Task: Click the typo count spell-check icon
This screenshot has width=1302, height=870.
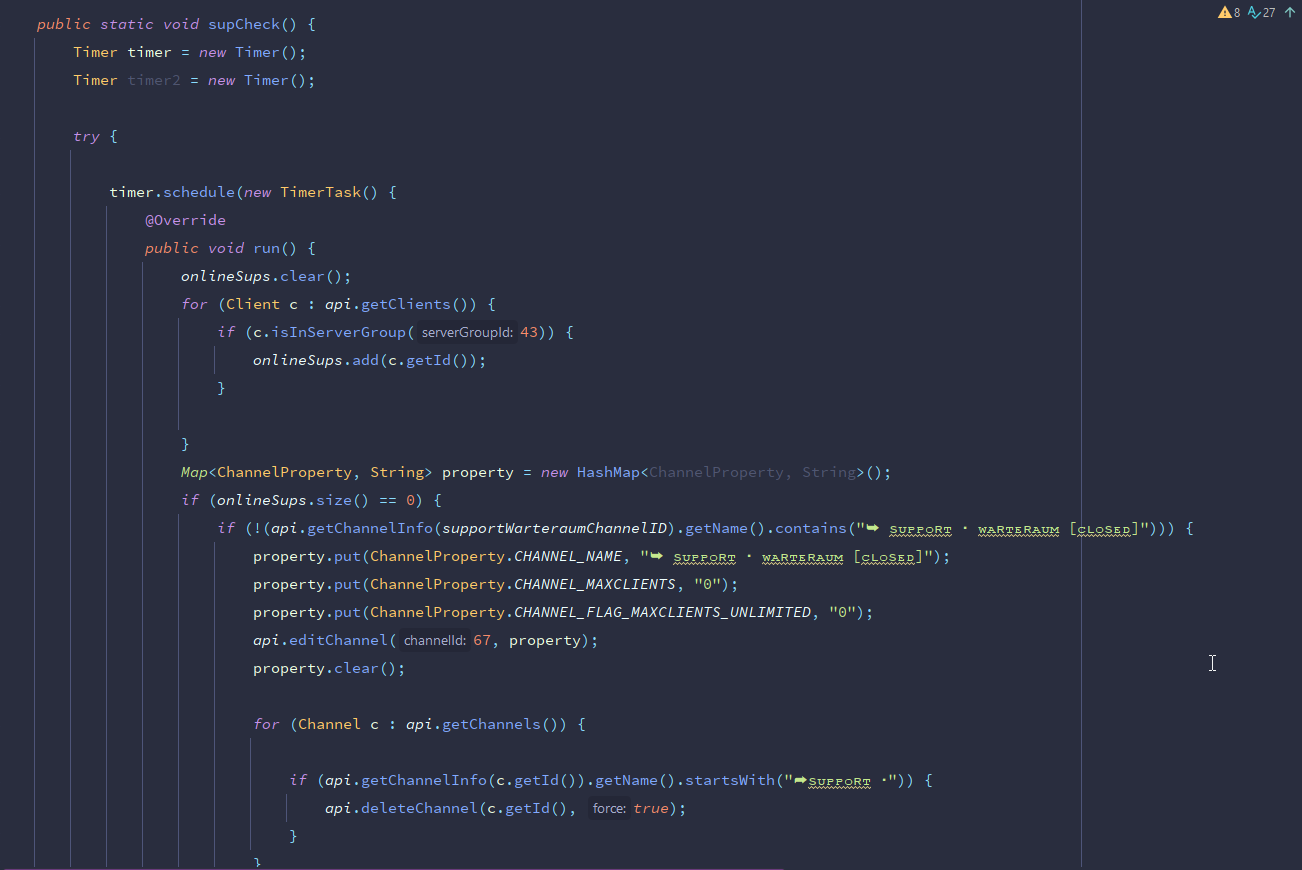Action: click(x=1254, y=13)
